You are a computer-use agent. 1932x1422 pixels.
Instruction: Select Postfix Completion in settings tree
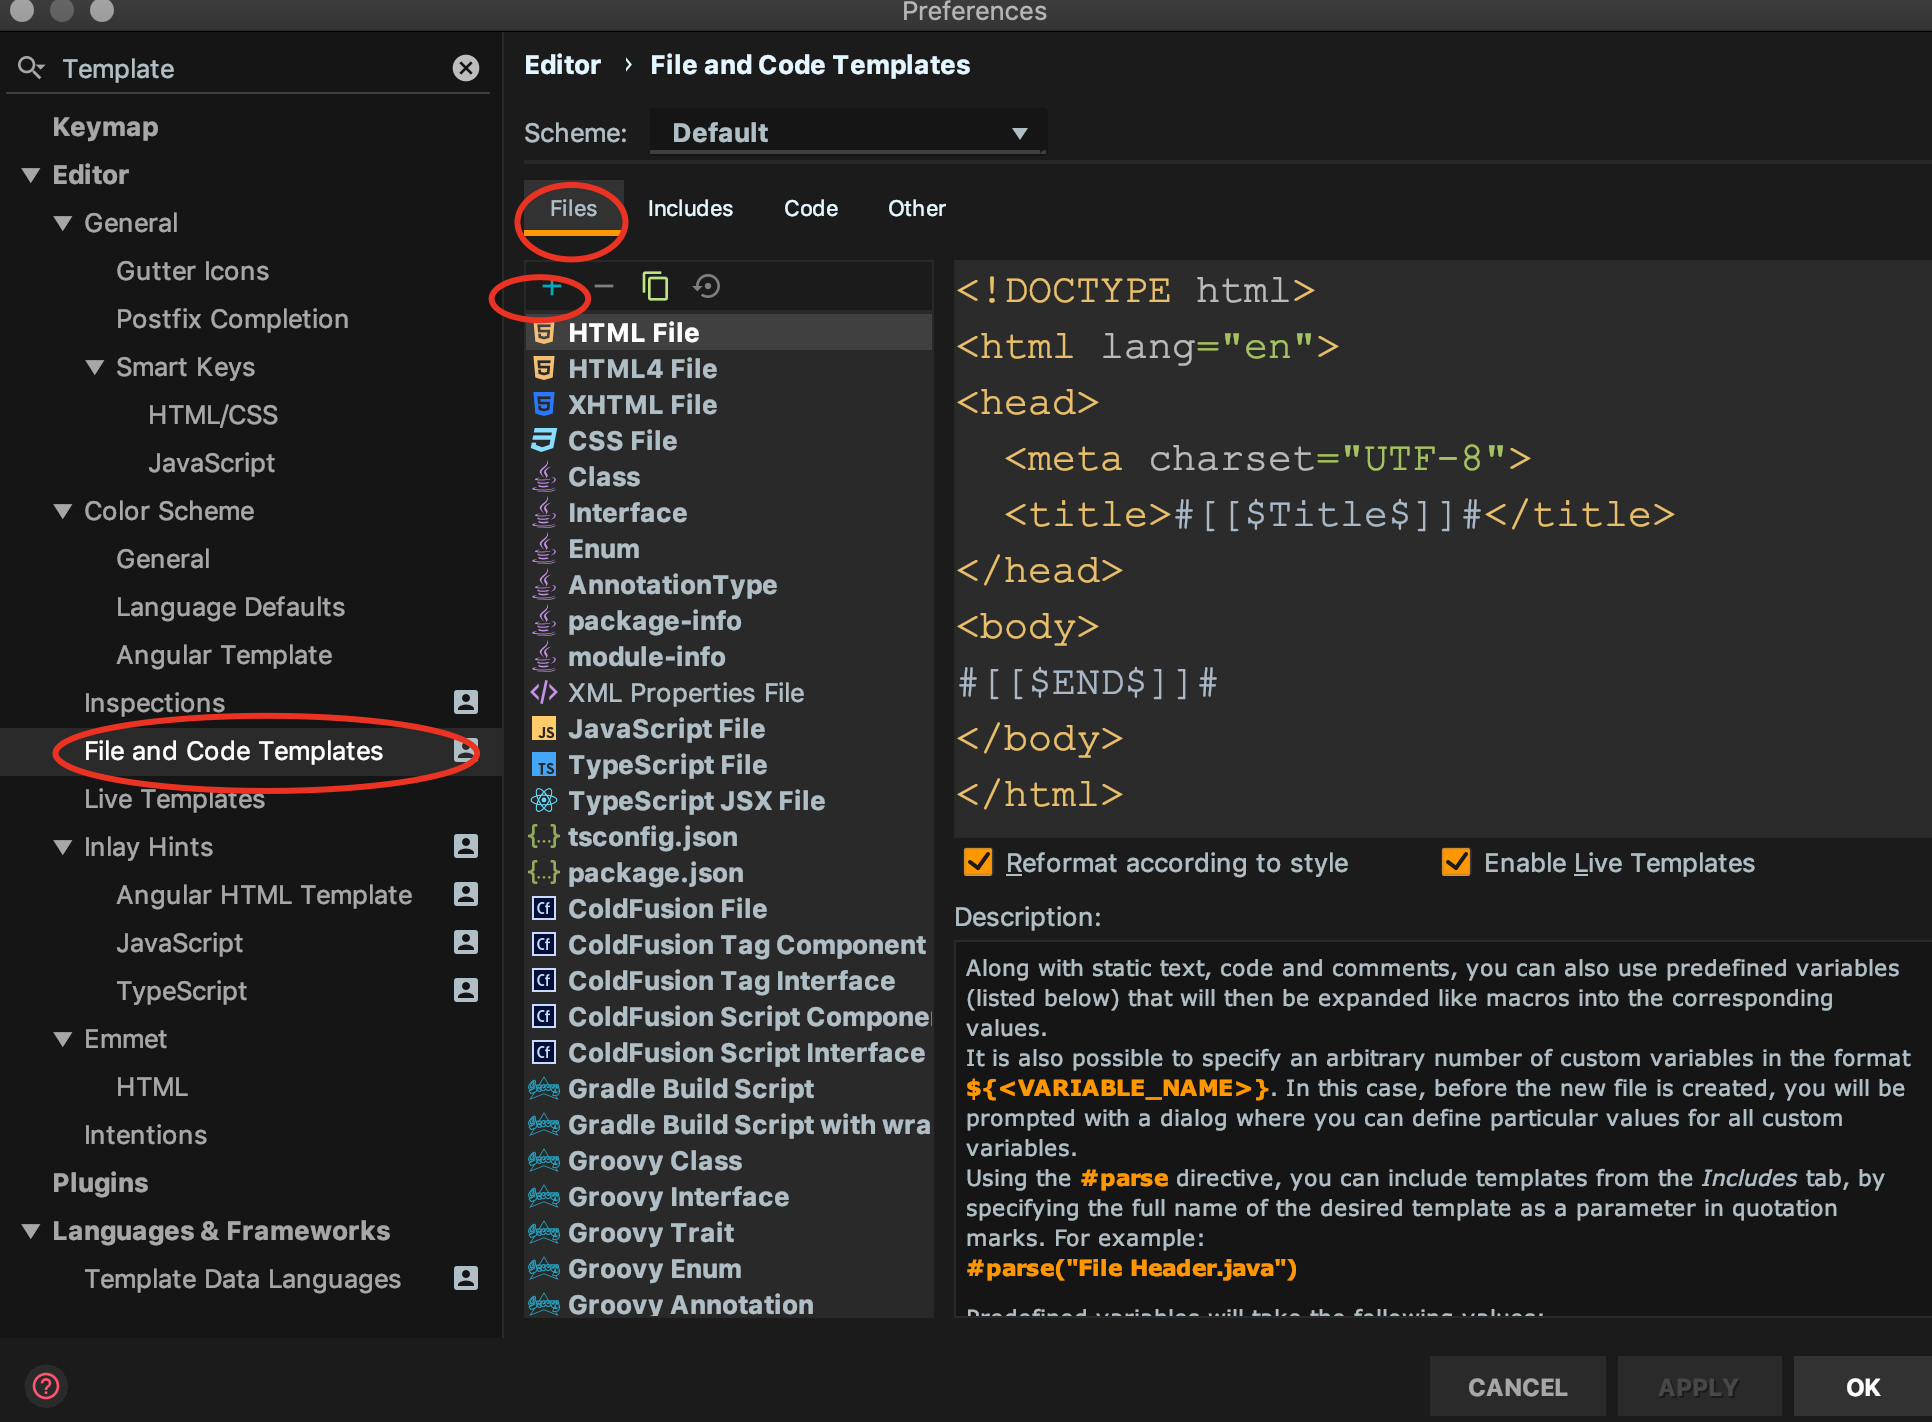[x=232, y=319]
